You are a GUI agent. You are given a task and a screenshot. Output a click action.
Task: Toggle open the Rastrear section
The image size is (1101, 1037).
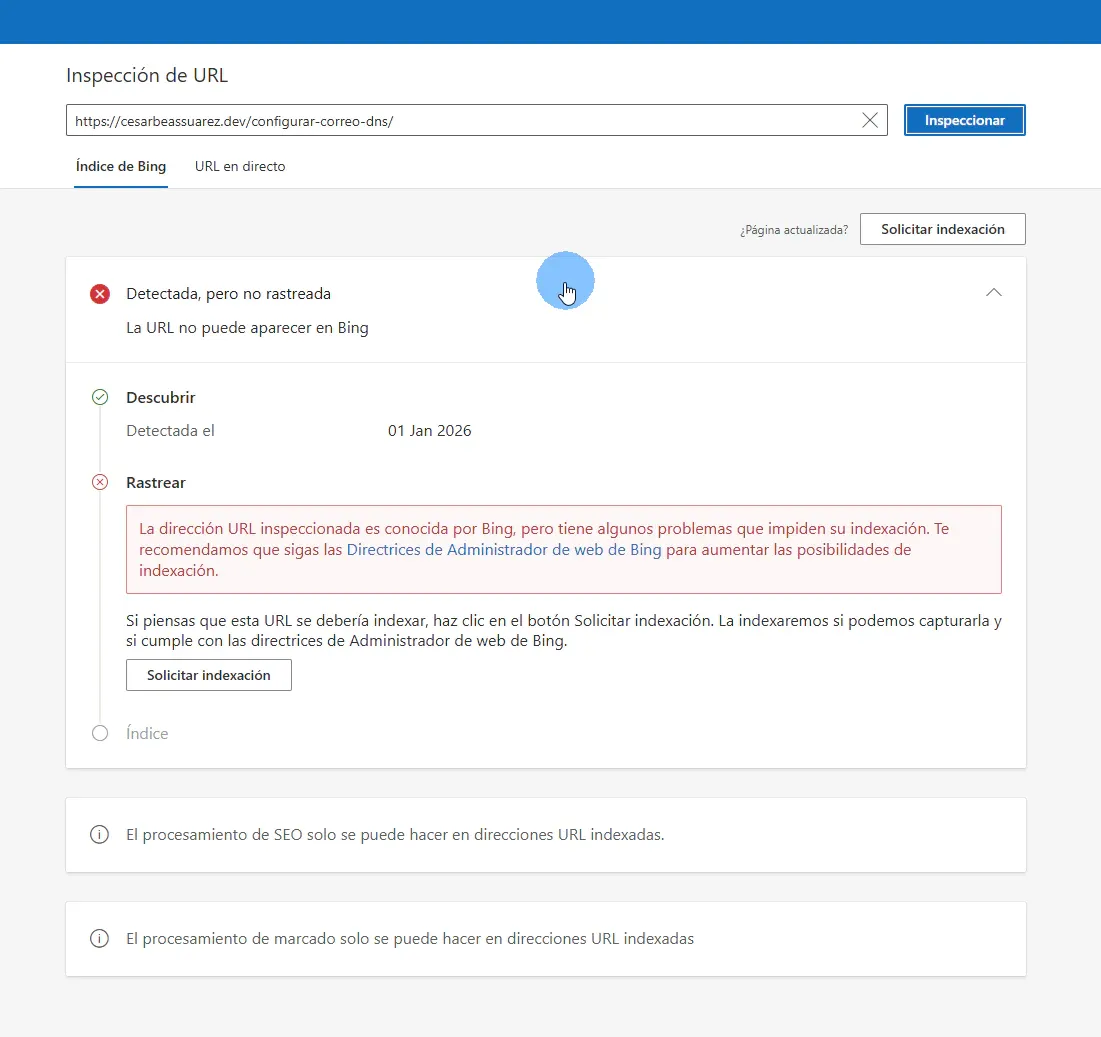click(x=156, y=482)
